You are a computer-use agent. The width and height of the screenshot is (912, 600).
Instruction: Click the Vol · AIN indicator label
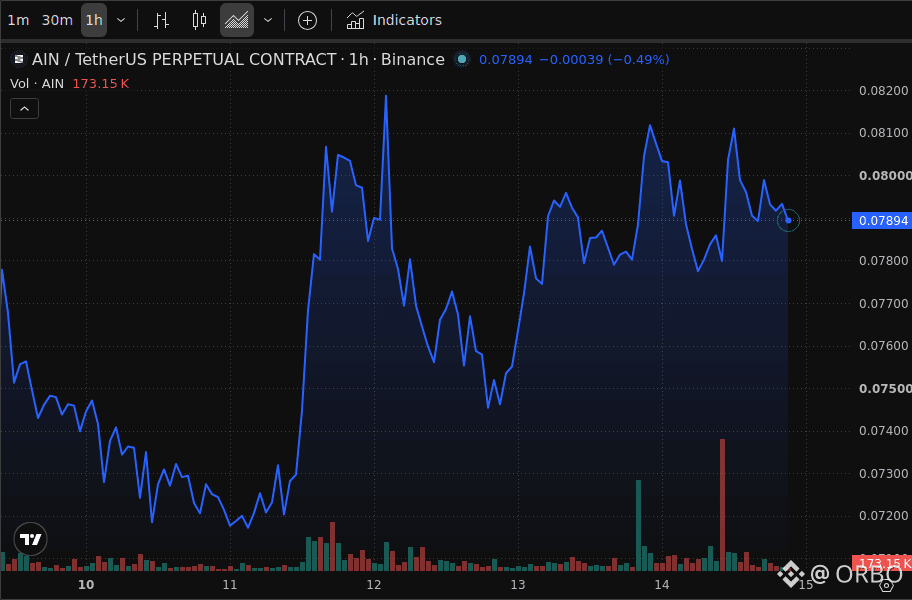37,84
